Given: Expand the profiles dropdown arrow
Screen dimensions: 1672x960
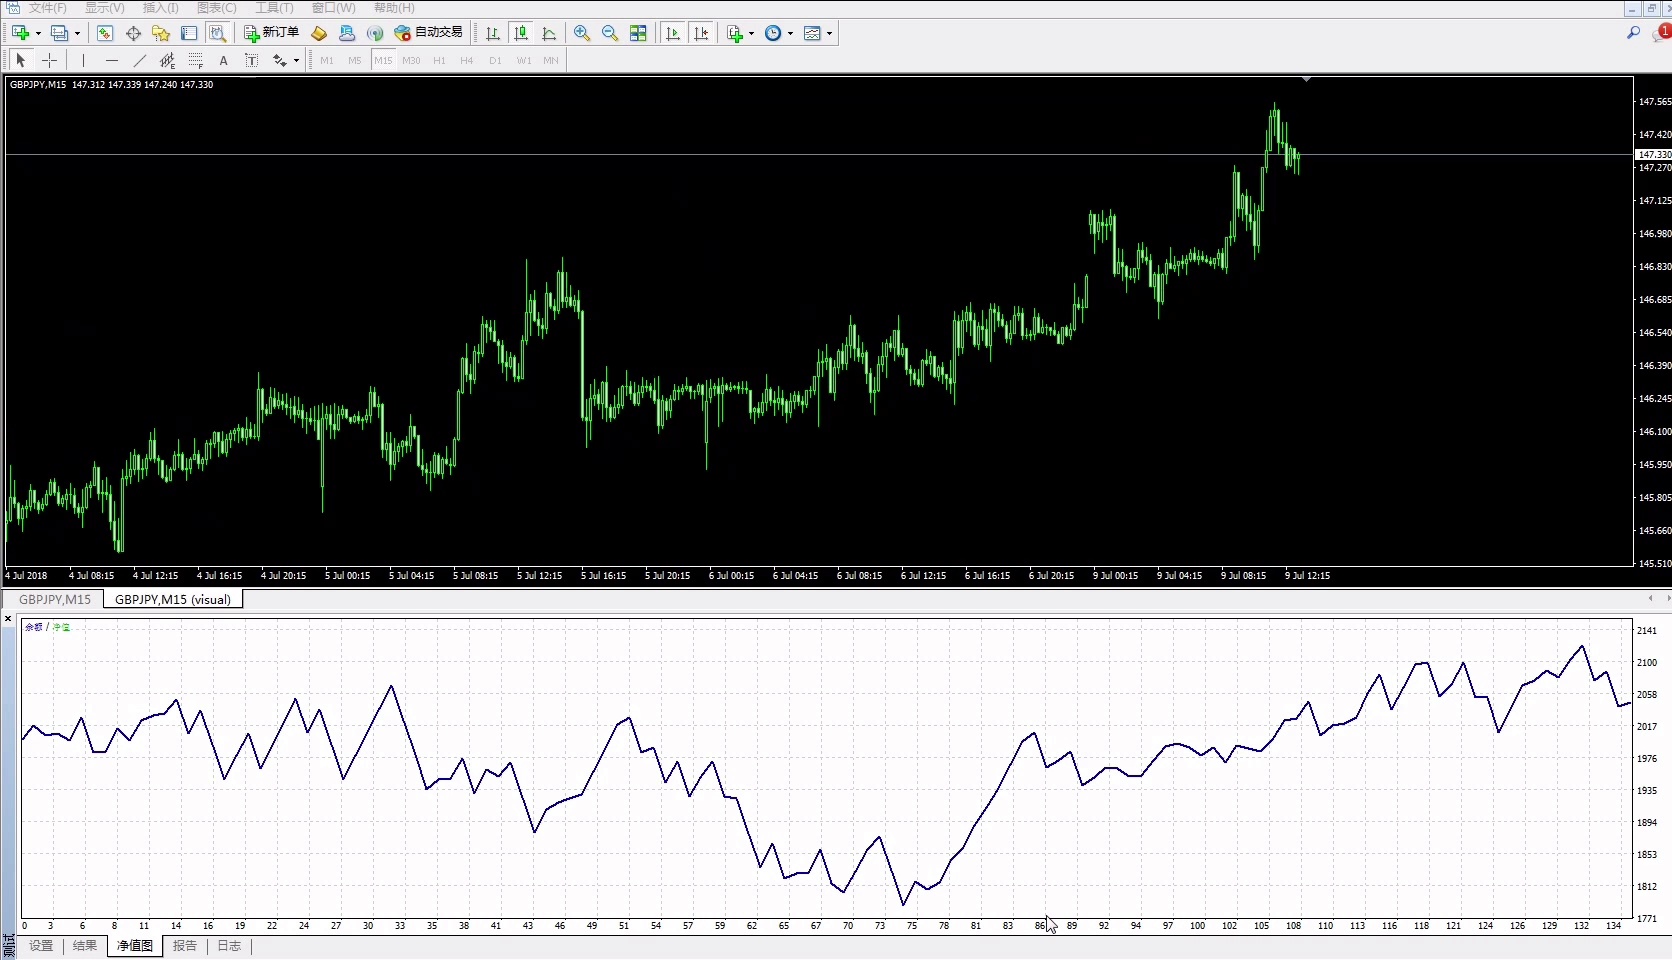Looking at the screenshot, I should (77, 34).
